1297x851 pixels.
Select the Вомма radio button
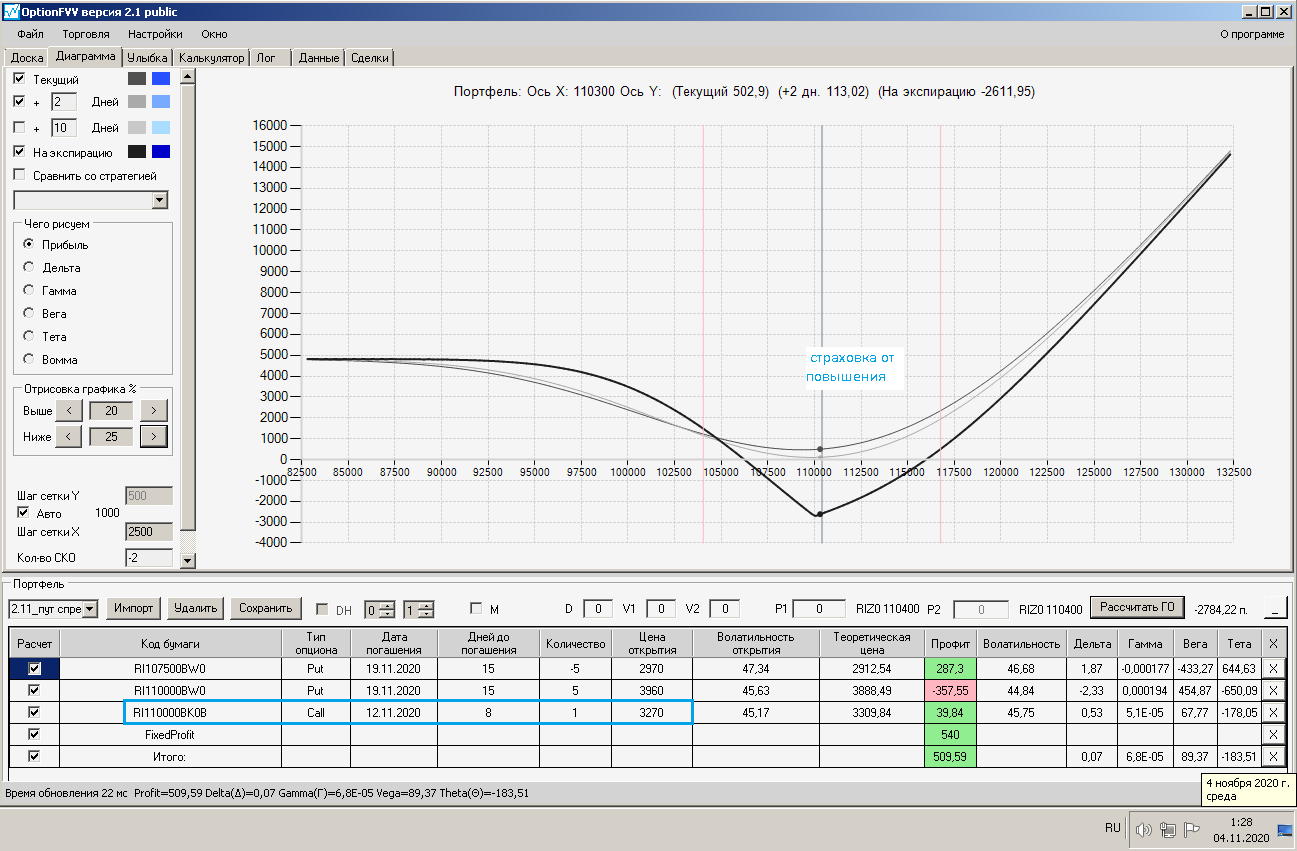click(x=29, y=359)
